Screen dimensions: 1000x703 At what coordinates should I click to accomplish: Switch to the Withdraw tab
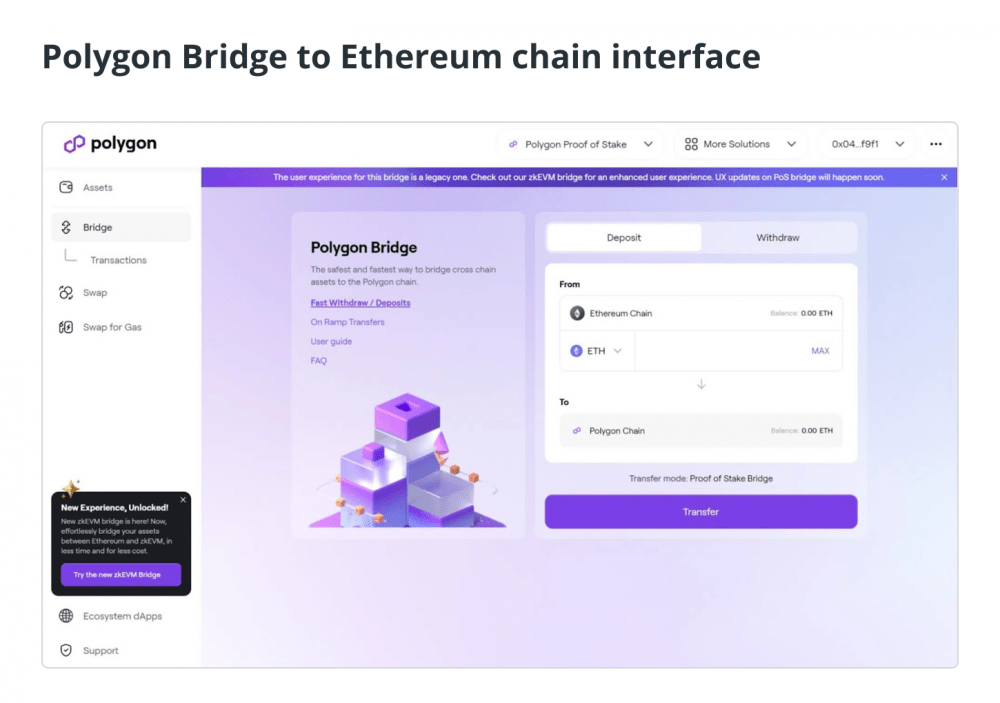click(777, 237)
